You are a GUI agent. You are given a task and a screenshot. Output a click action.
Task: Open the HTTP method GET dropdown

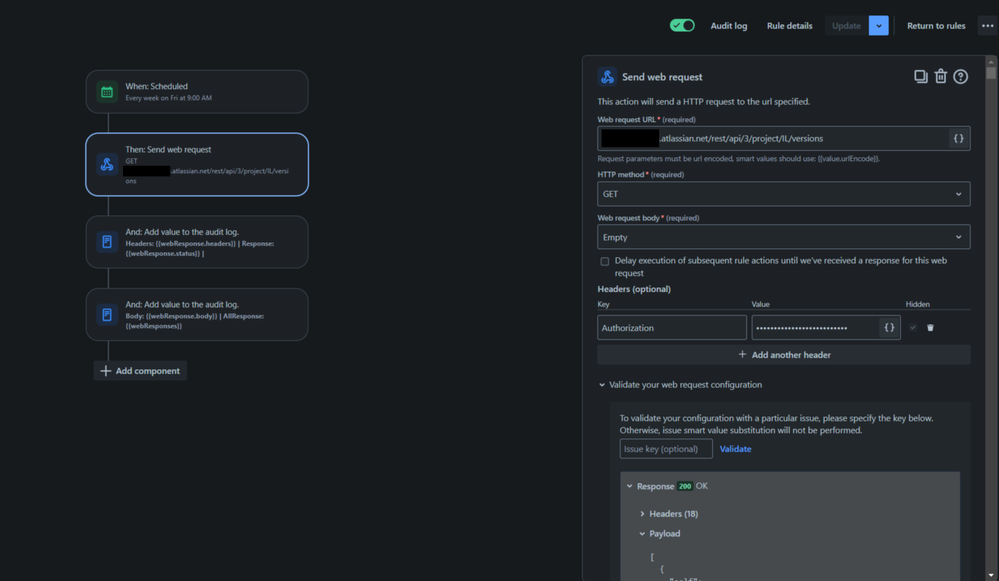pyautogui.click(x=784, y=194)
